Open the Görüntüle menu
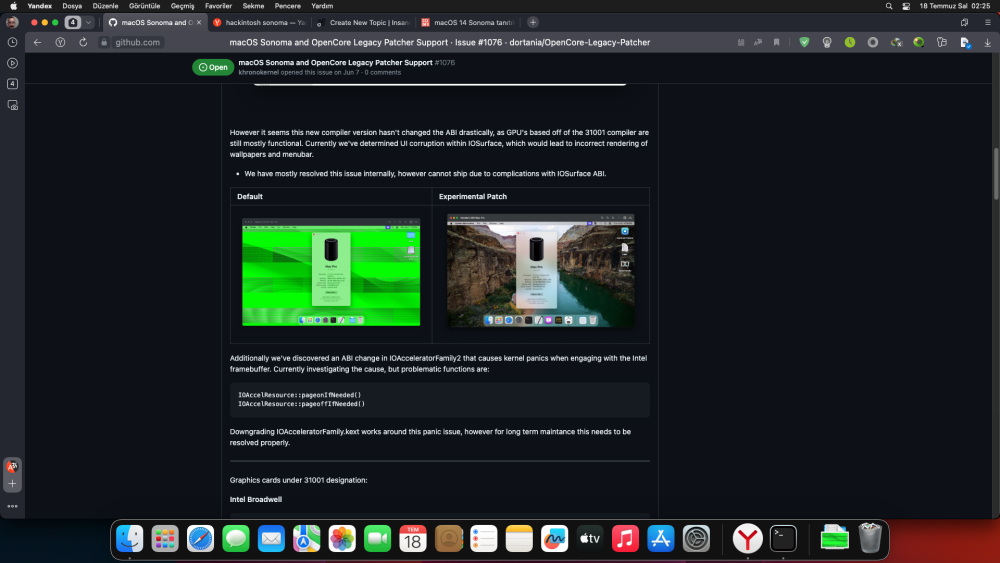 [145, 6]
